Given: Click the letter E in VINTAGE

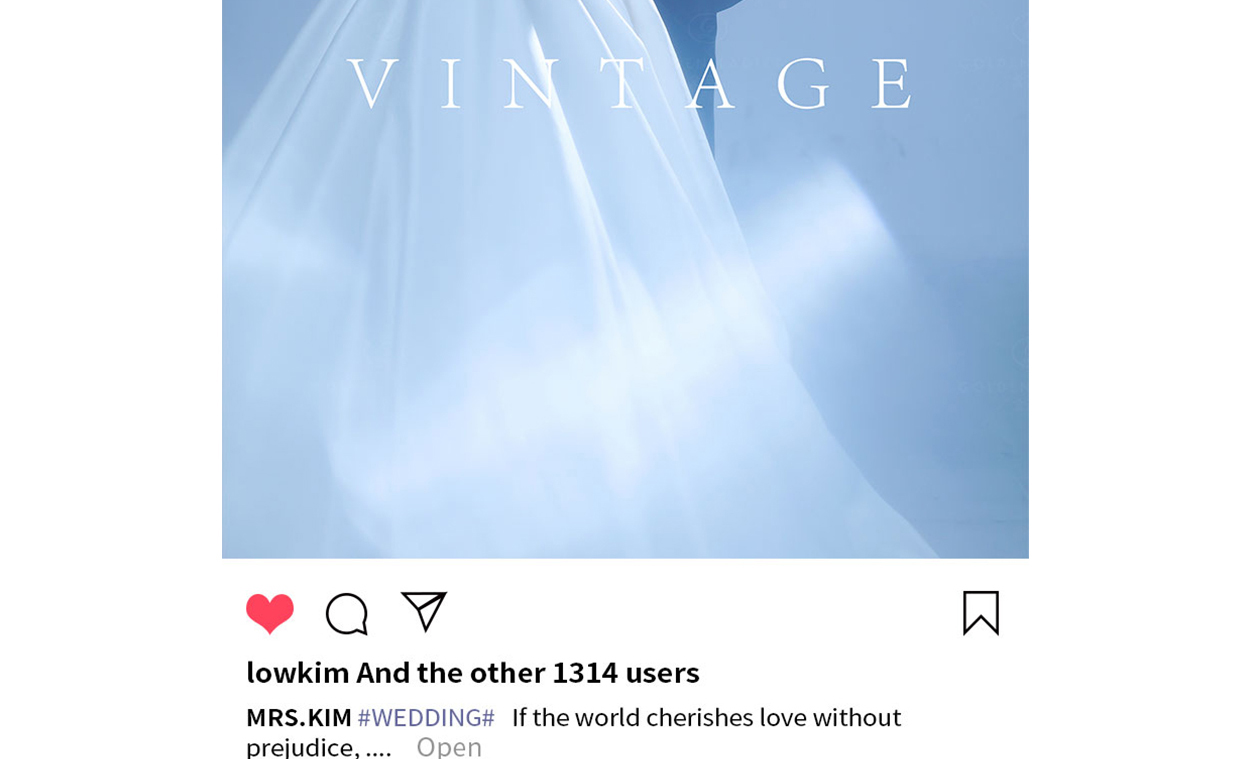Looking at the screenshot, I should (892, 84).
